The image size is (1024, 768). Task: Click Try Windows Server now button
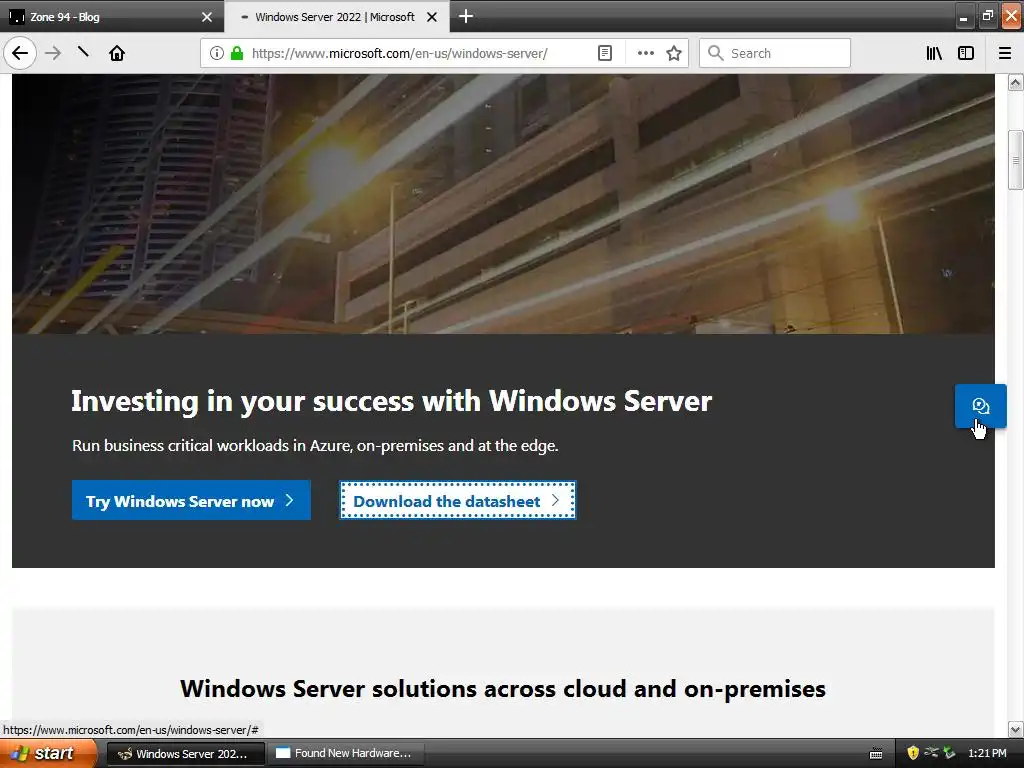point(191,500)
